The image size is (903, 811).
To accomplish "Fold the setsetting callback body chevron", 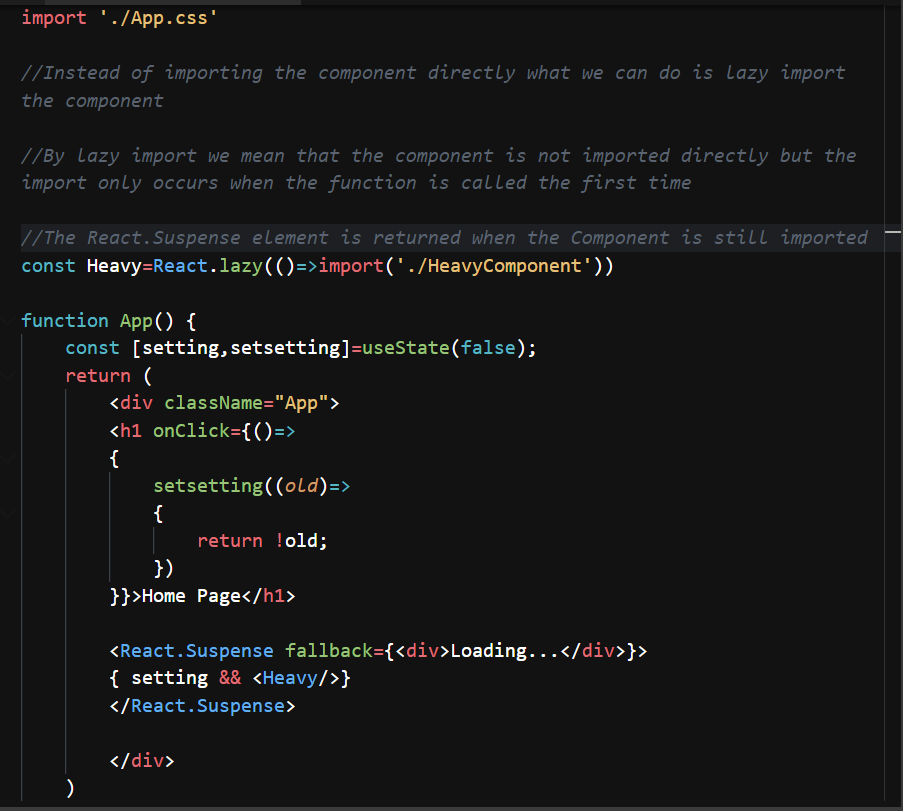I will tap(8, 513).
